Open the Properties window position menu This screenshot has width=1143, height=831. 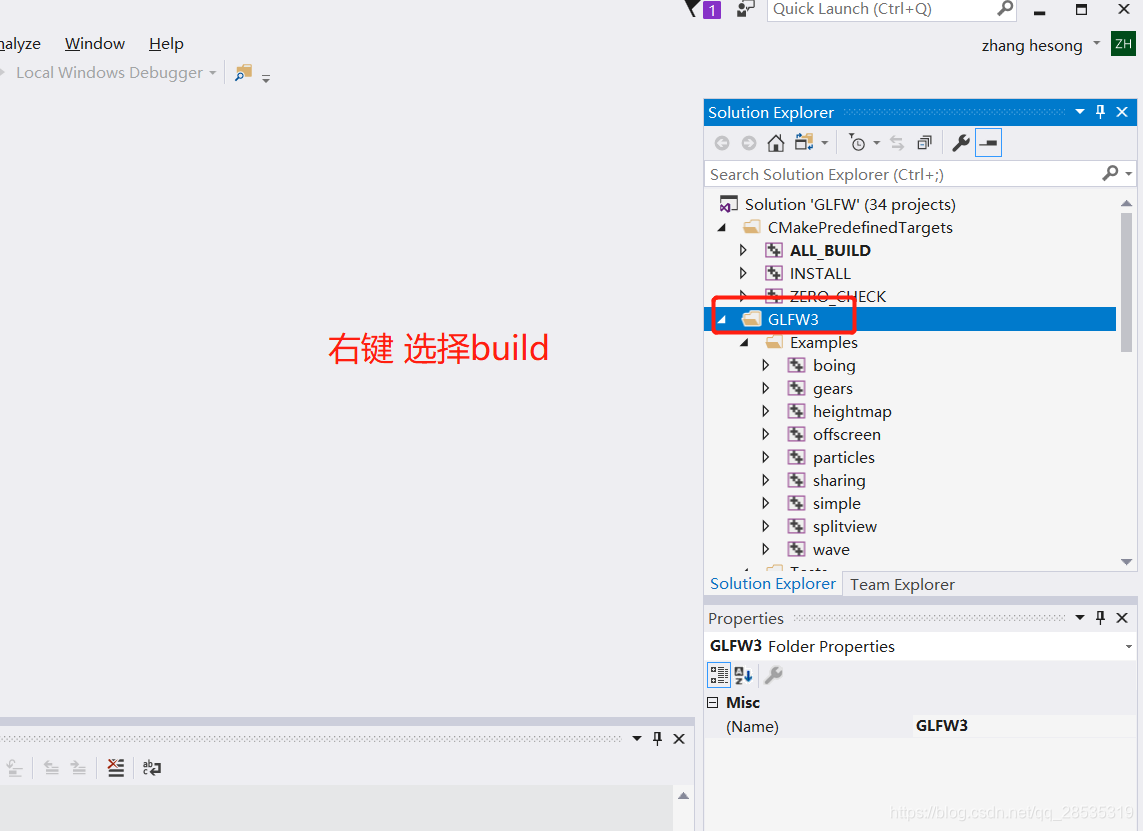(x=1080, y=618)
